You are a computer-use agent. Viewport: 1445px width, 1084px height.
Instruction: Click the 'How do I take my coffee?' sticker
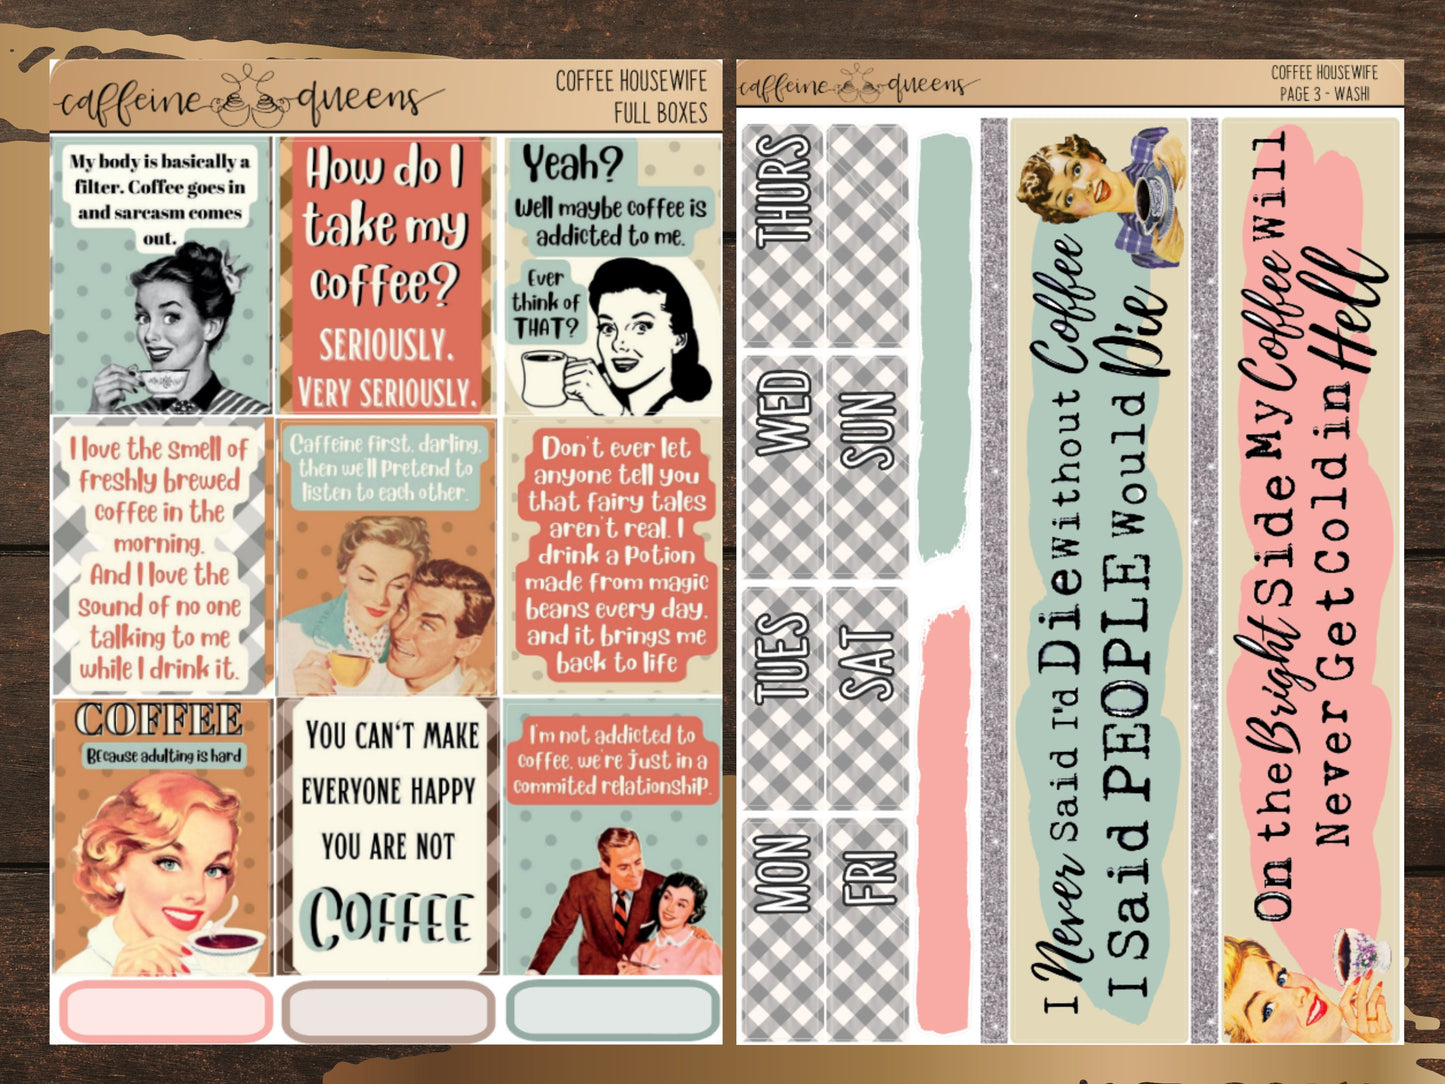pos(387,276)
